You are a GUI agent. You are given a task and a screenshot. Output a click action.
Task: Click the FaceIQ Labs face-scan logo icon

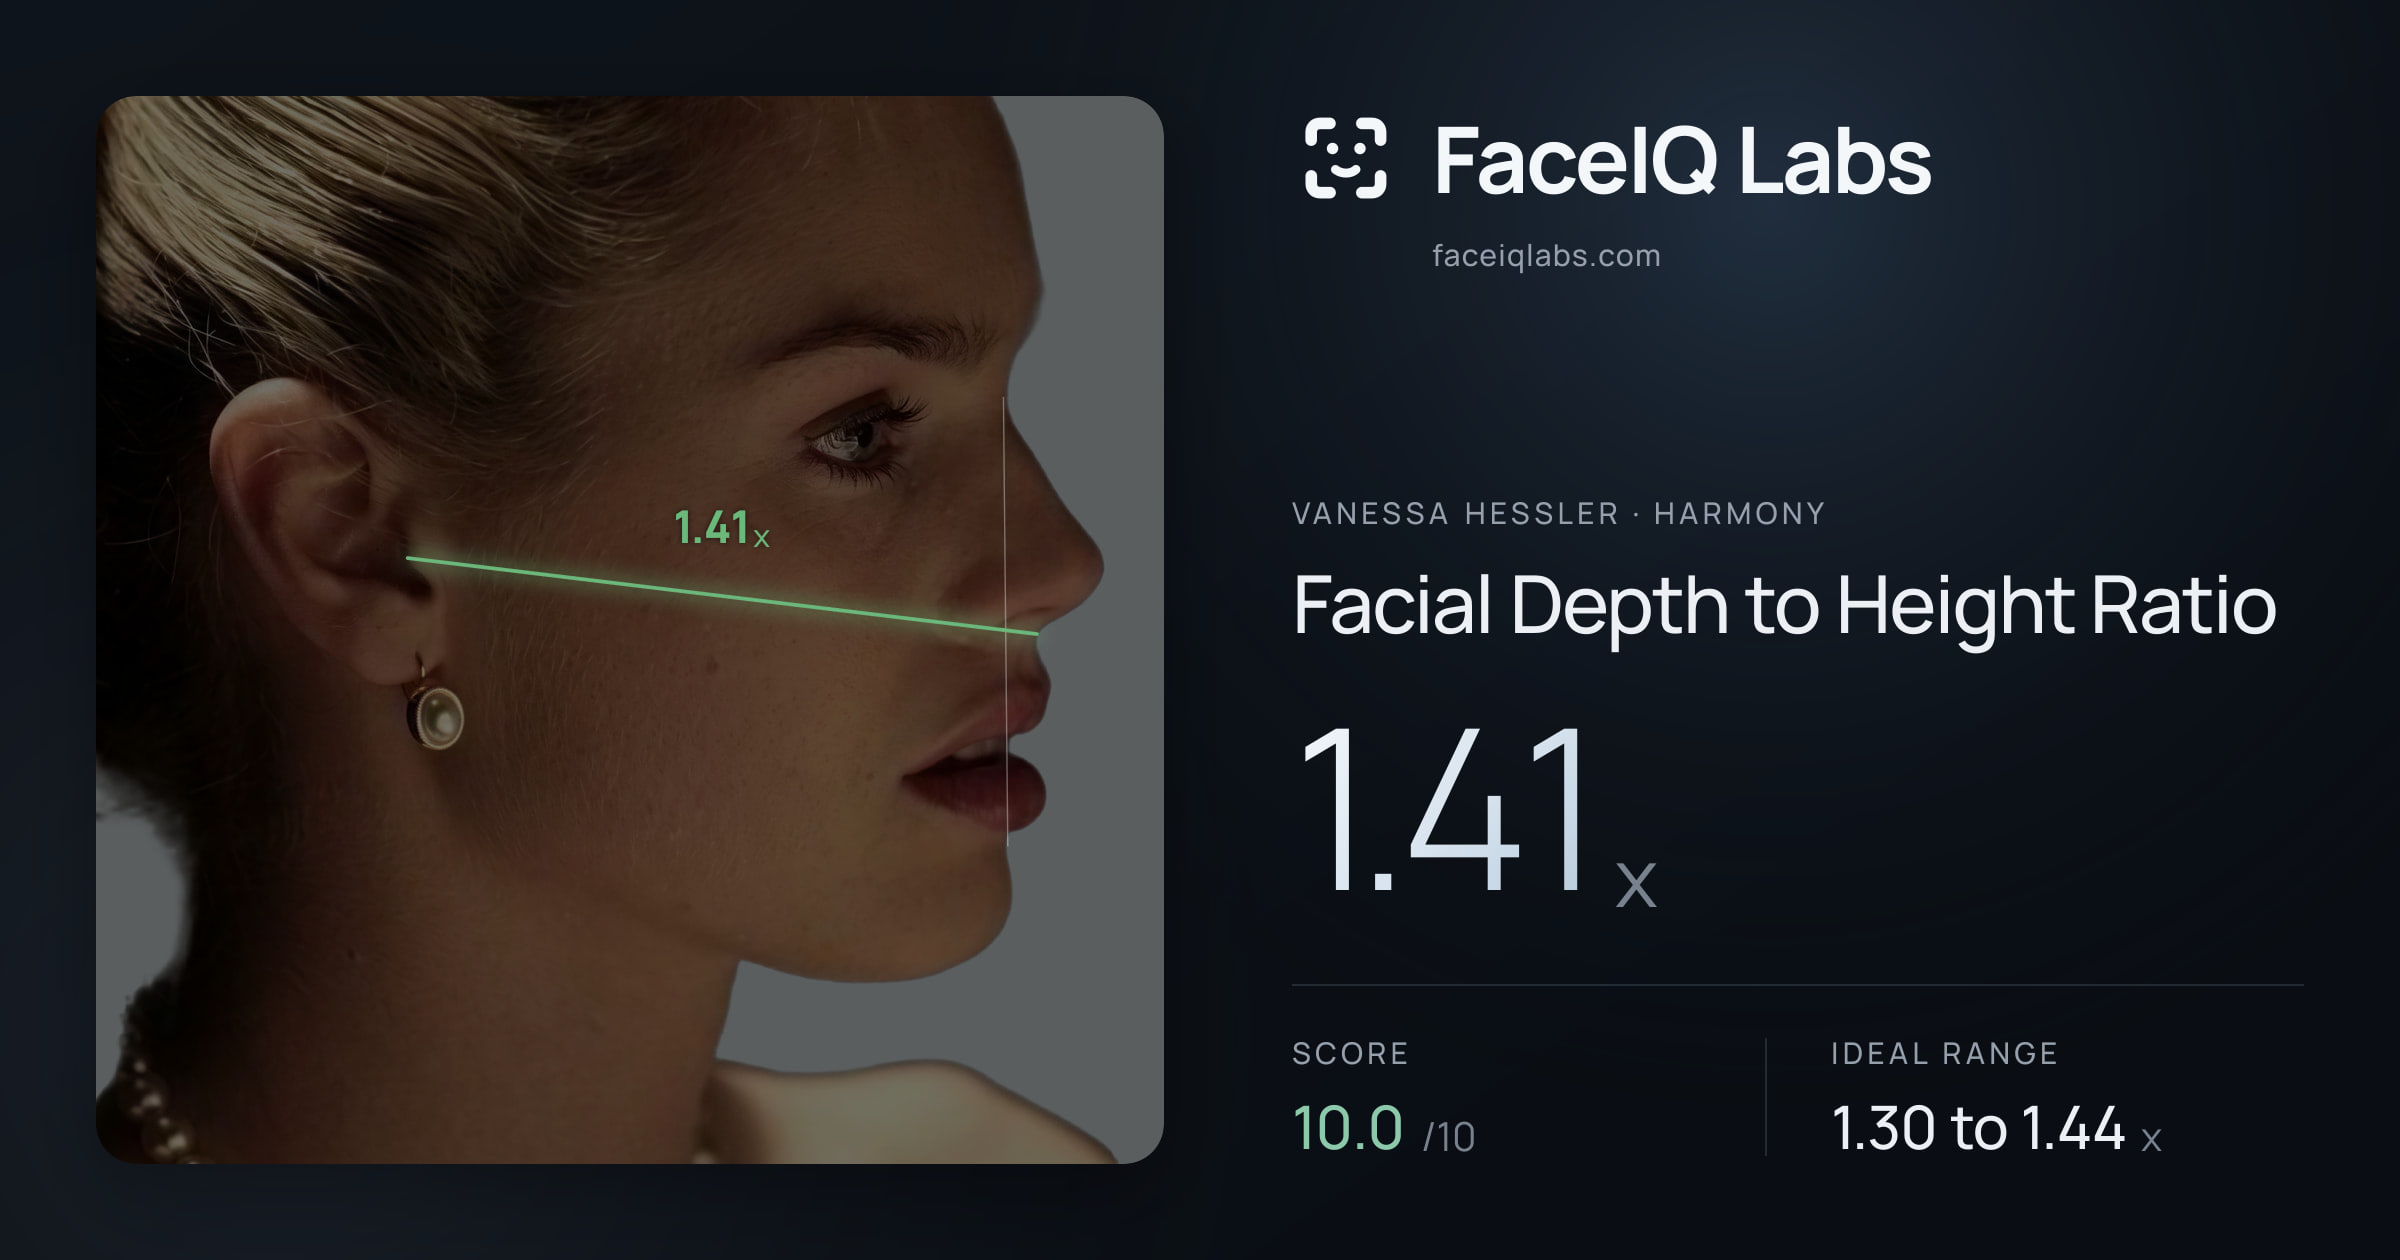point(1346,158)
